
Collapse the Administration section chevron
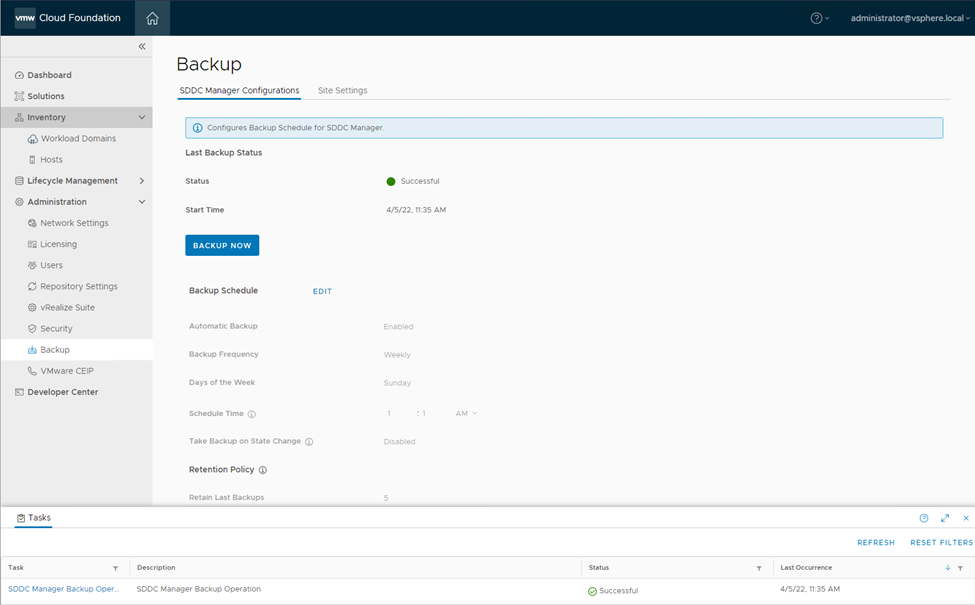tap(142, 202)
